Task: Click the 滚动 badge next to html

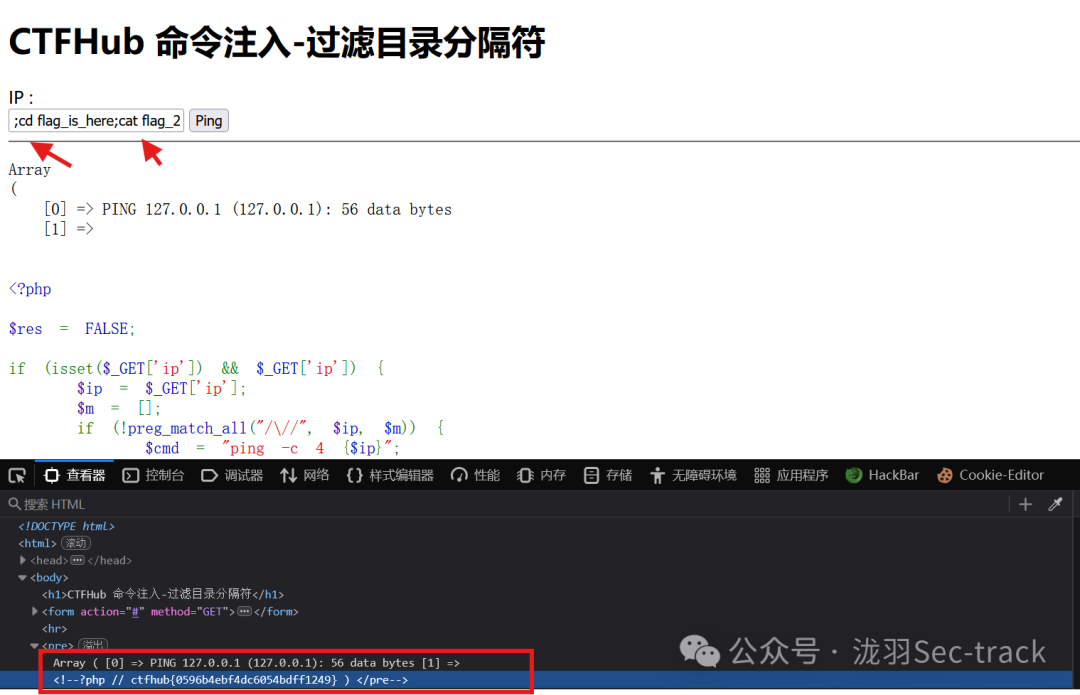Action: (76, 543)
